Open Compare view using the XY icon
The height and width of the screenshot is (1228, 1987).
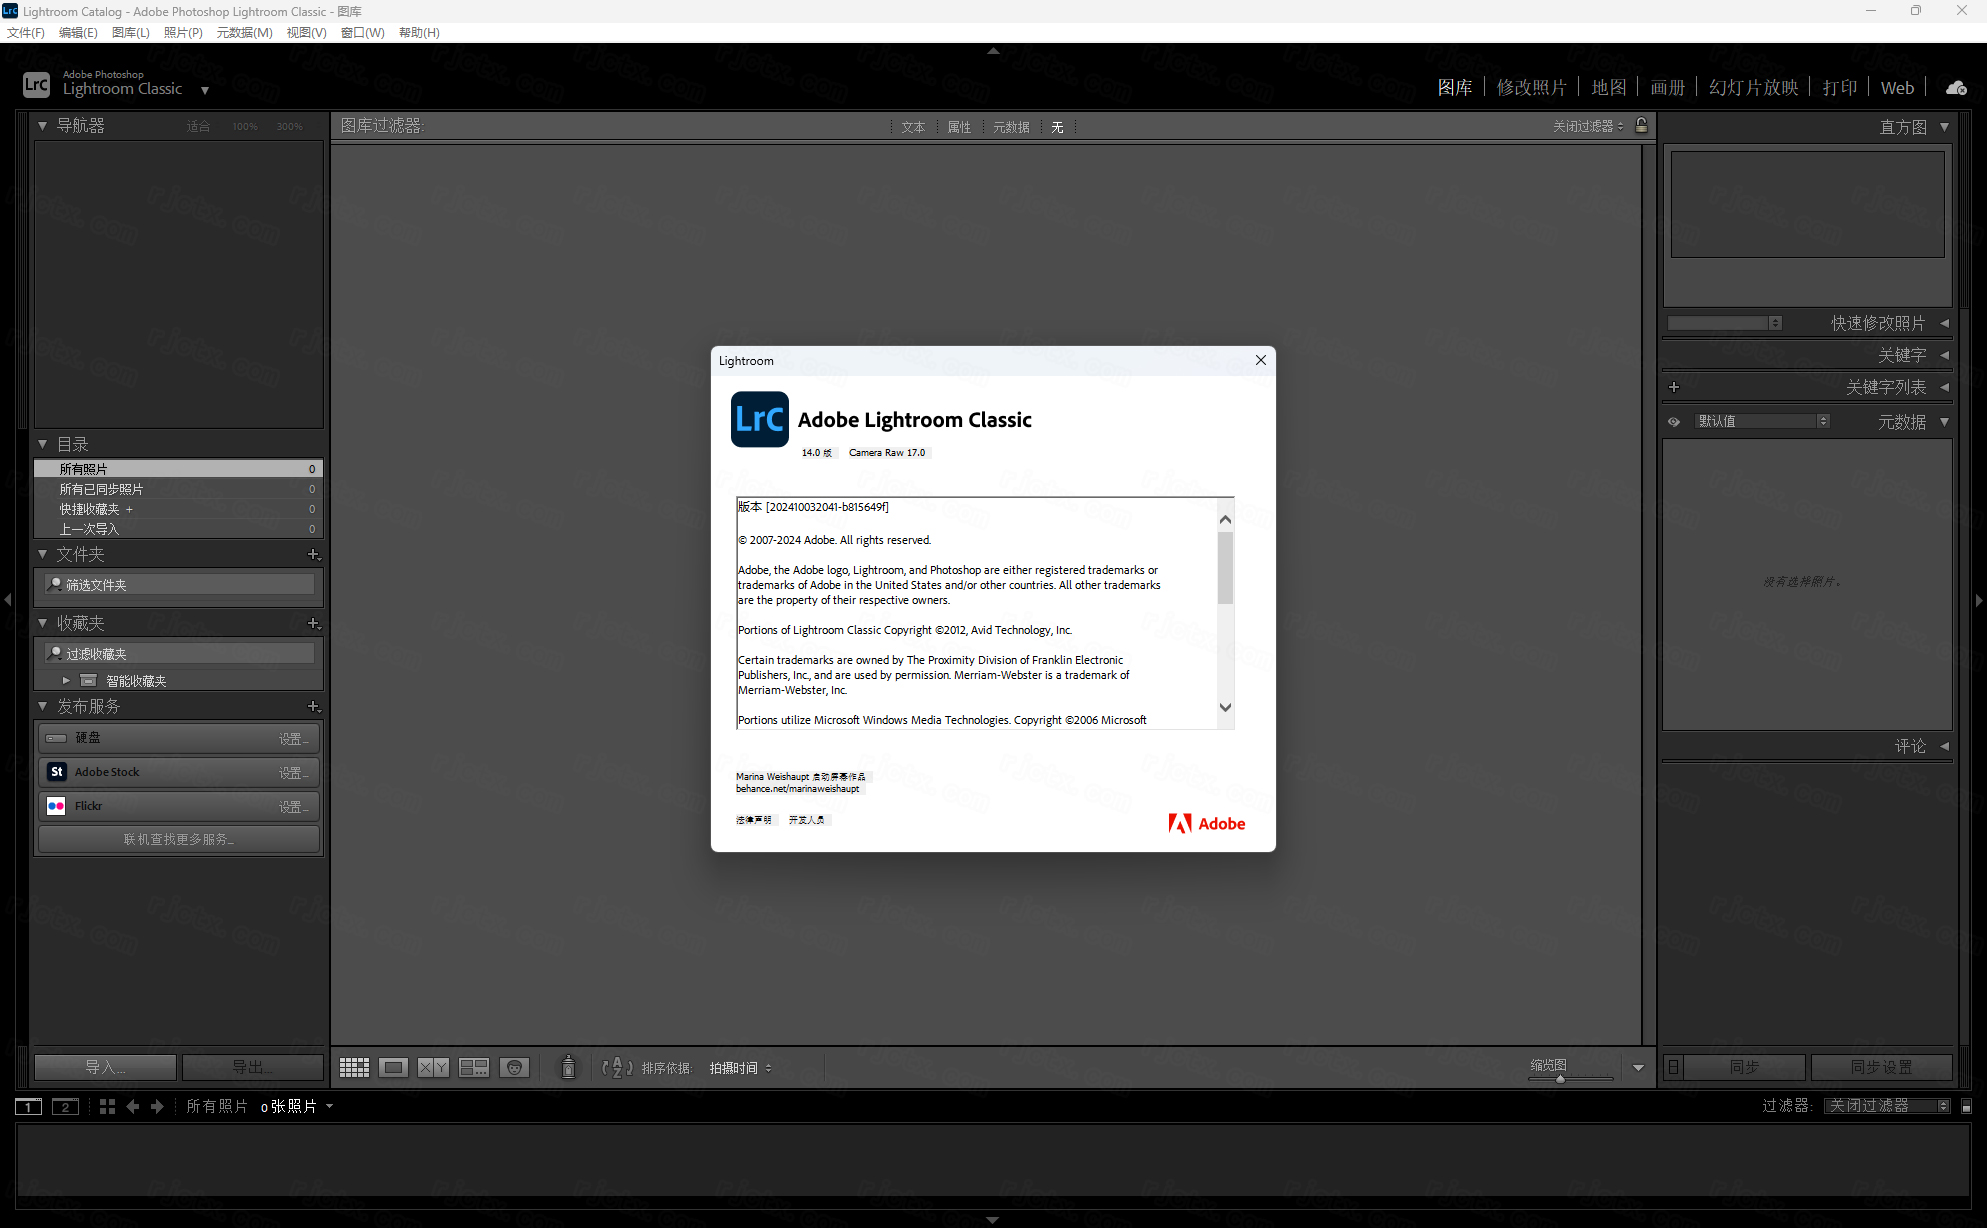[x=434, y=1067]
